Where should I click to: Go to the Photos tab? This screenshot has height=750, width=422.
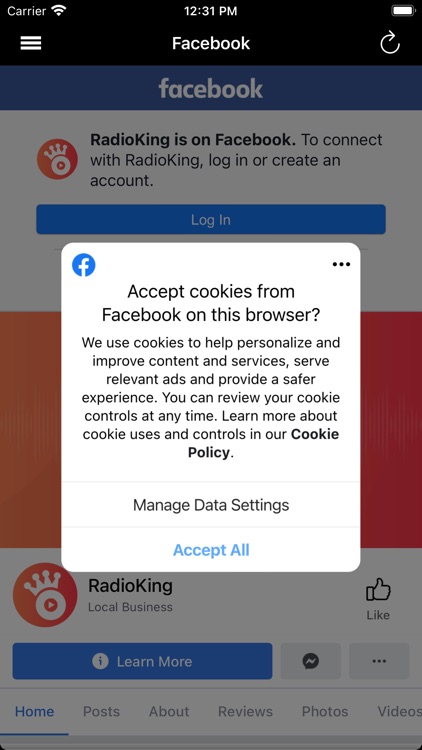(x=325, y=711)
